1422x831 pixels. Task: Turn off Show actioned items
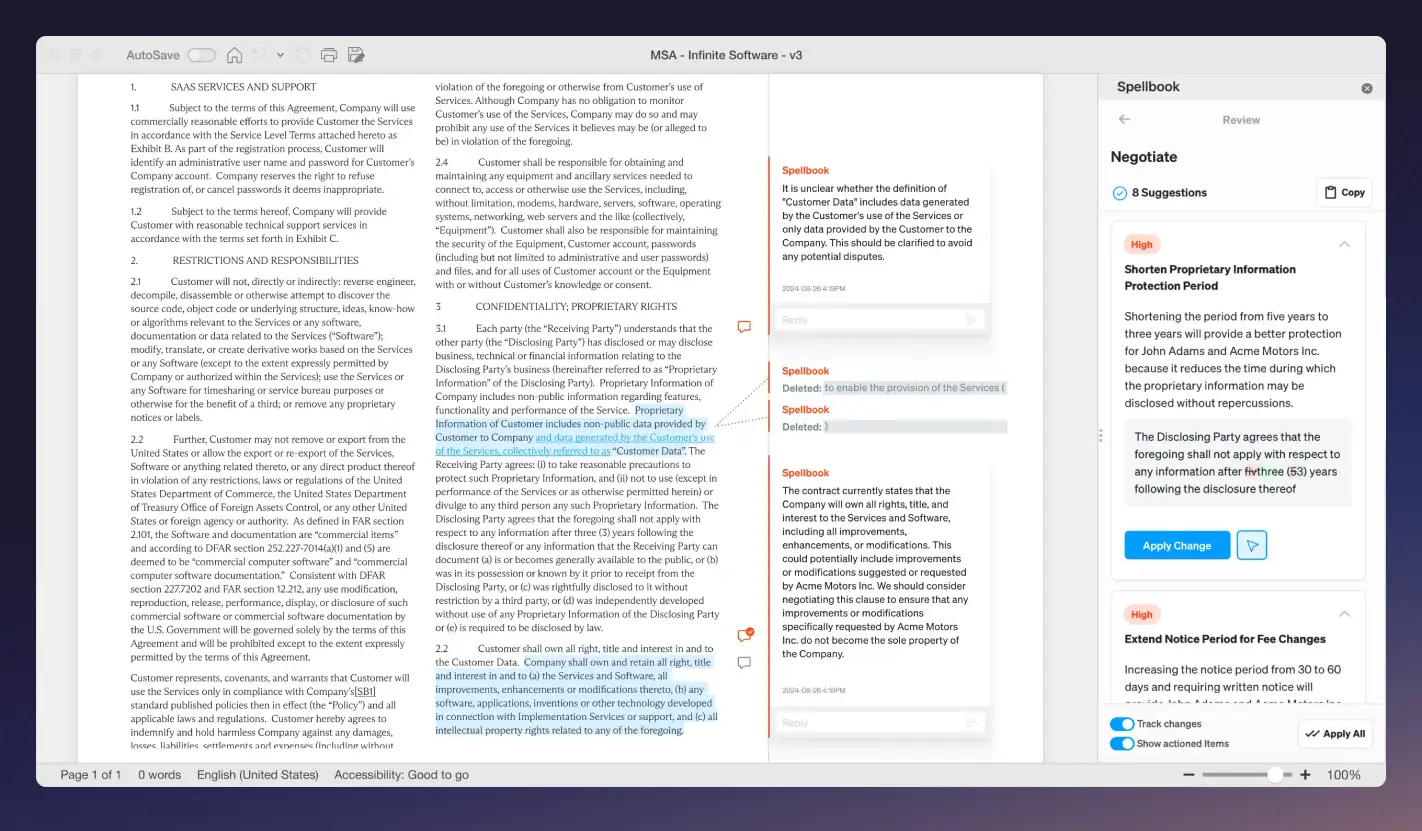(1122, 743)
